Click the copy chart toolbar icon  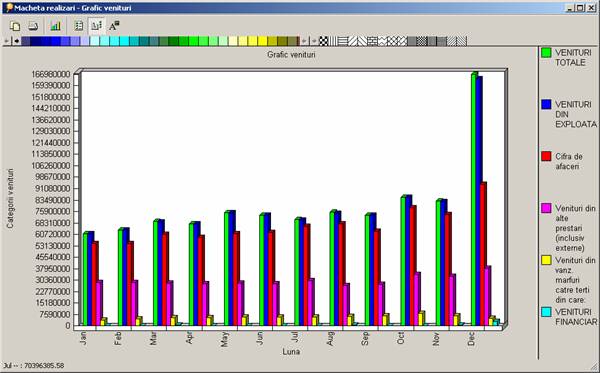(15, 26)
